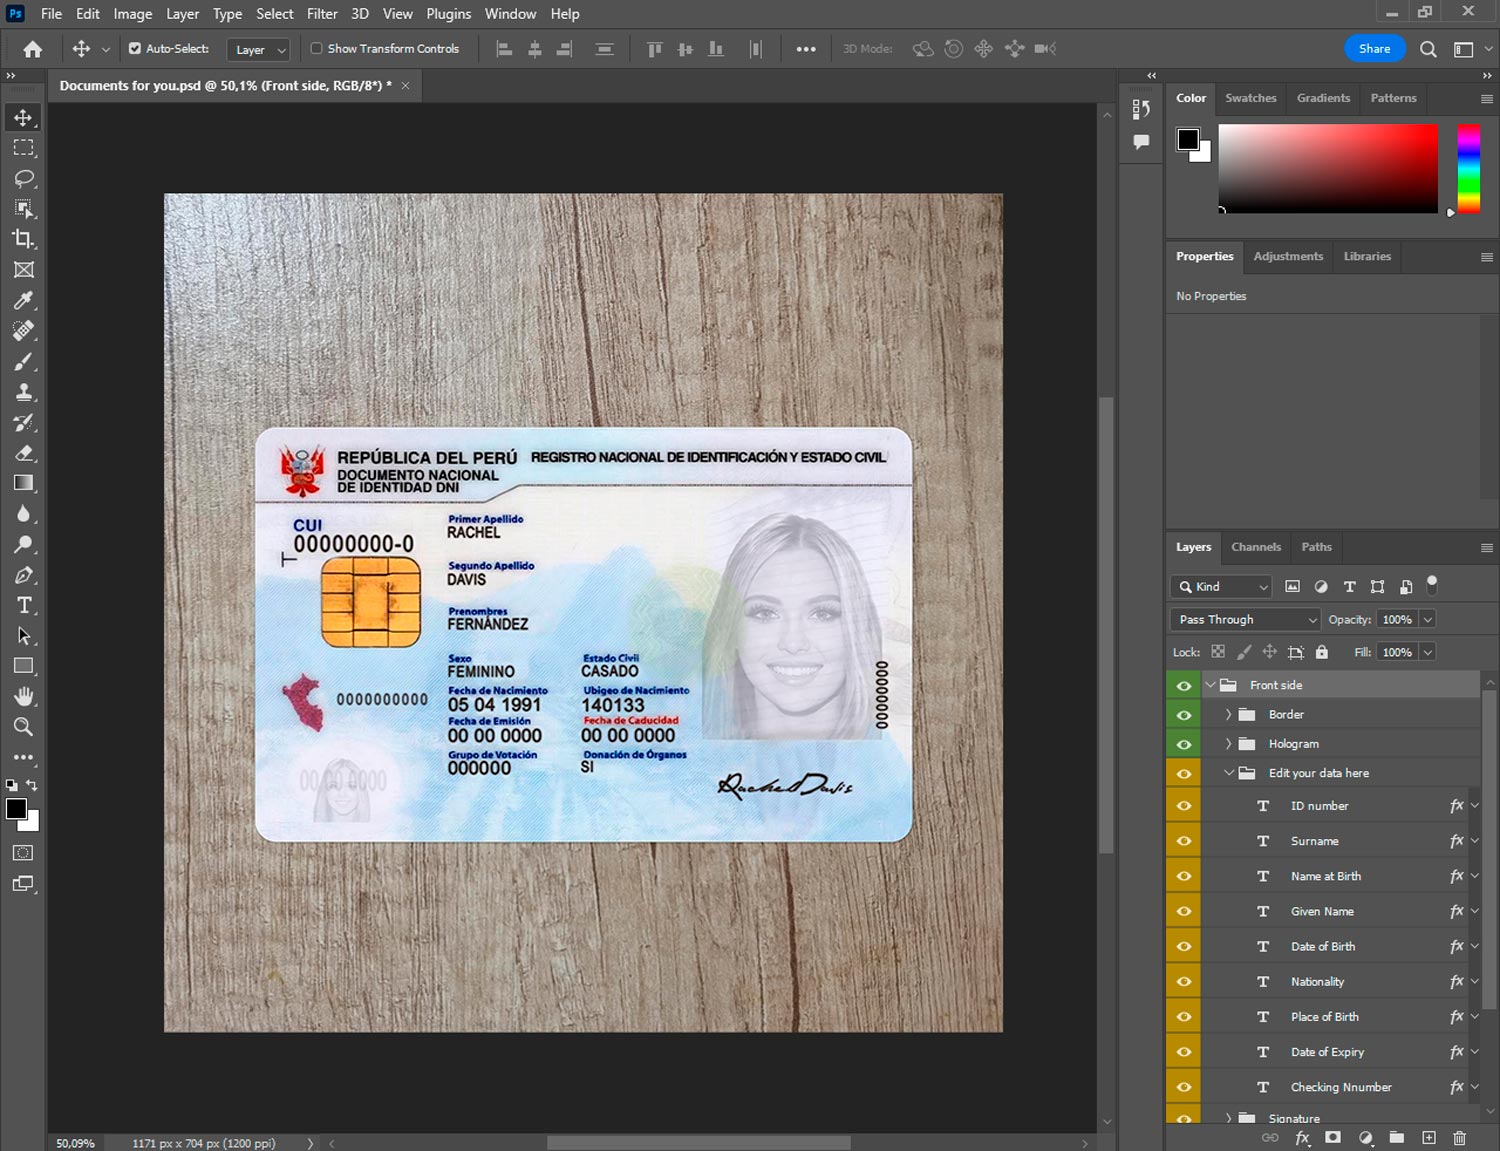Select the Rectangular Marquee tool
This screenshot has width=1500, height=1151.
[23, 148]
